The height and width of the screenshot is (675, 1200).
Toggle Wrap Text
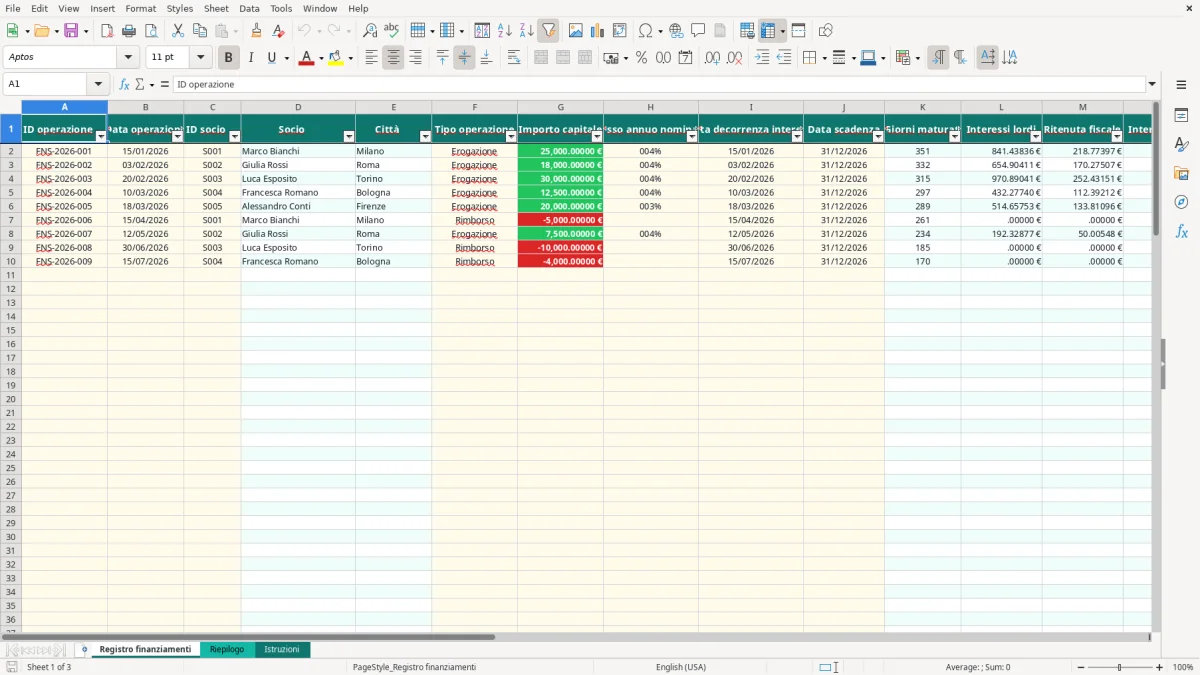coord(514,58)
